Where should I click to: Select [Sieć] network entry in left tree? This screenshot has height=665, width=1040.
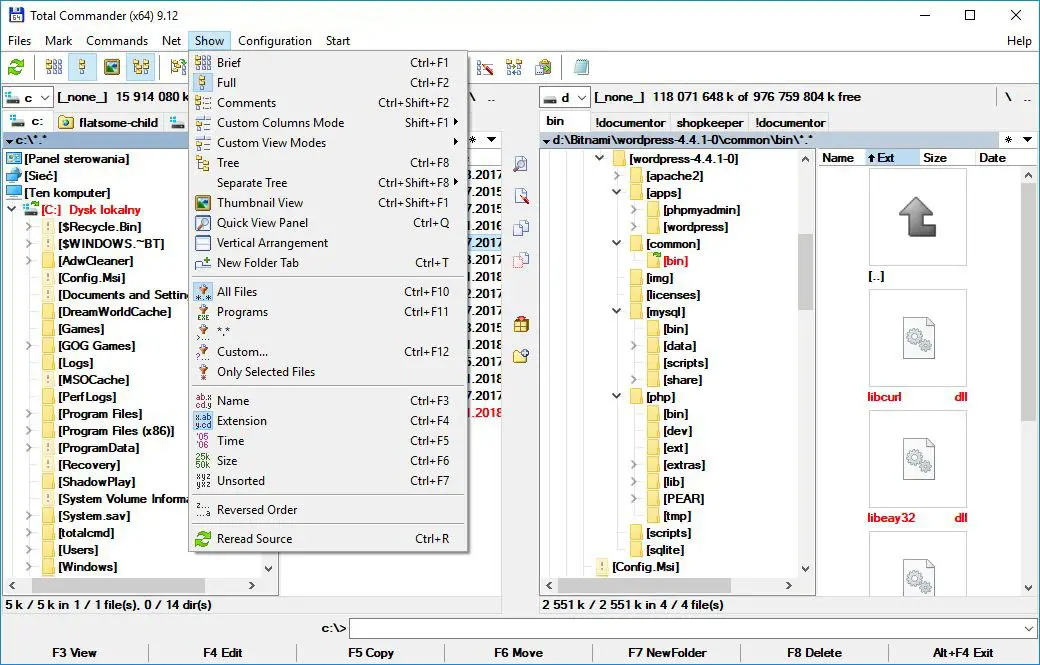point(40,176)
